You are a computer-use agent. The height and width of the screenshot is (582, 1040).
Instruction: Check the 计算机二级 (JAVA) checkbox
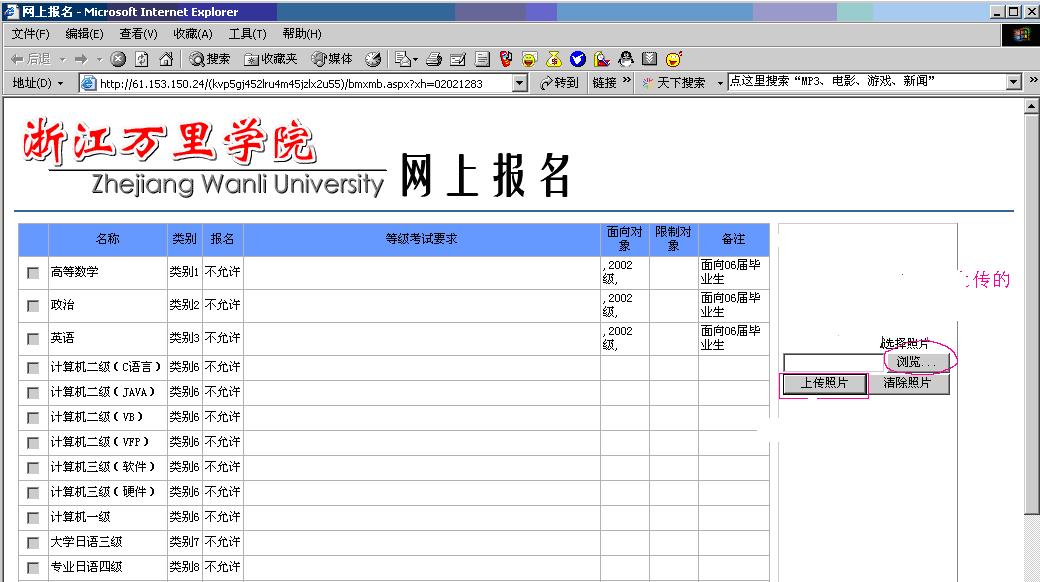point(32,393)
